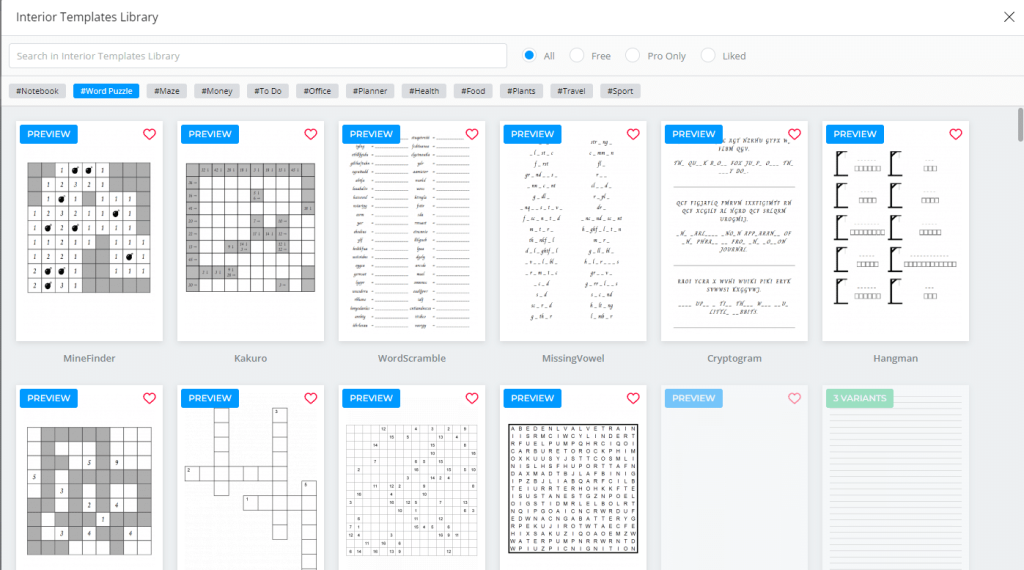Add Cryptogram template to liked
Screen dimensions: 1024x570
tap(794, 134)
